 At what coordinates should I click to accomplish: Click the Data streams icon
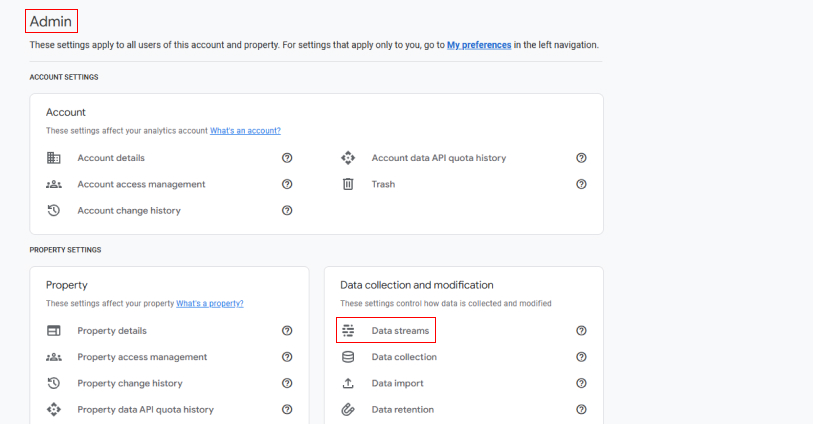[x=348, y=331]
